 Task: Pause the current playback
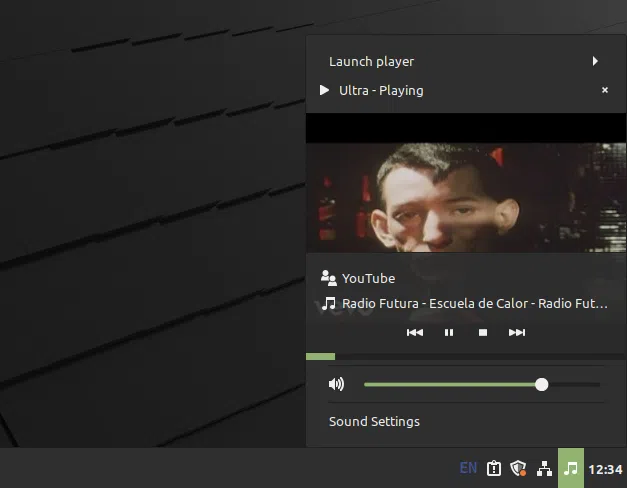pos(449,332)
